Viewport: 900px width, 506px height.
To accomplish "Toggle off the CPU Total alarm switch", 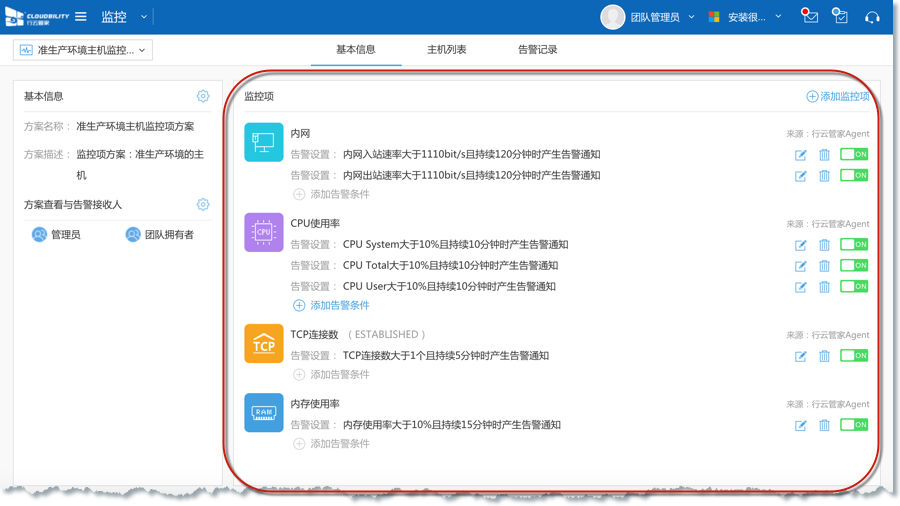I will click(x=853, y=266).
